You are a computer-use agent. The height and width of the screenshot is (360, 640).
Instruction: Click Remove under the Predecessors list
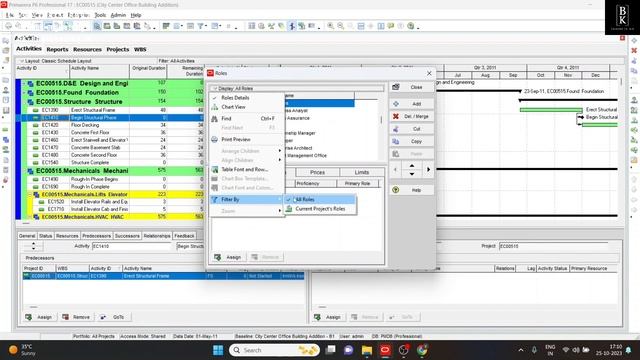click(x=76, y=317)
